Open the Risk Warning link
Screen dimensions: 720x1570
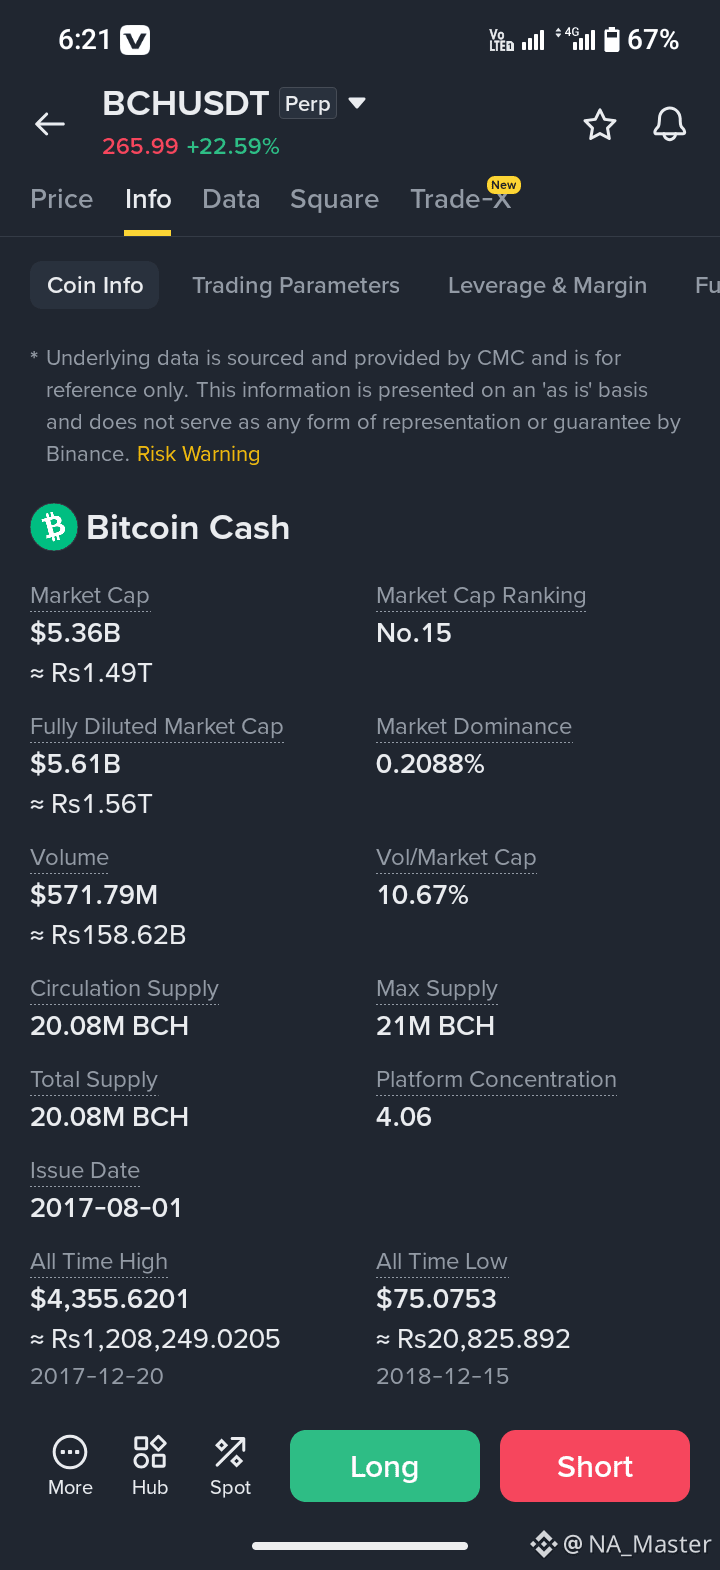click(198, 454)
